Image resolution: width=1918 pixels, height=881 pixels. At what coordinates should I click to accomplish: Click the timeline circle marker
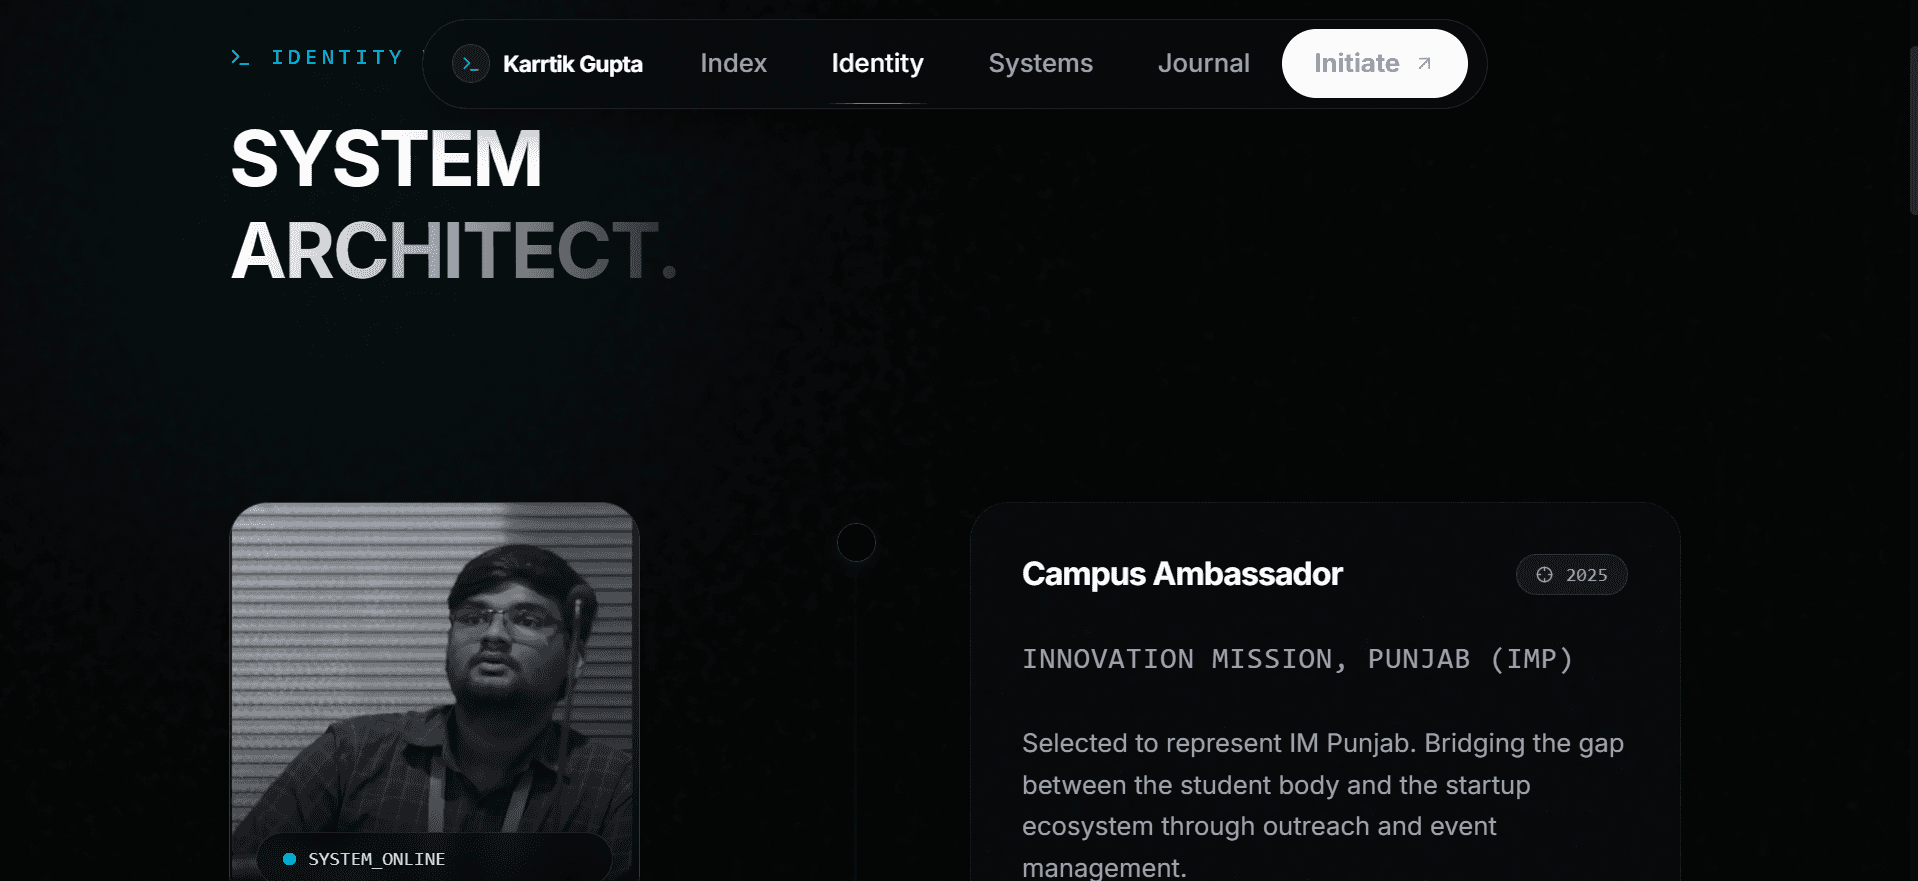point(856,542)
